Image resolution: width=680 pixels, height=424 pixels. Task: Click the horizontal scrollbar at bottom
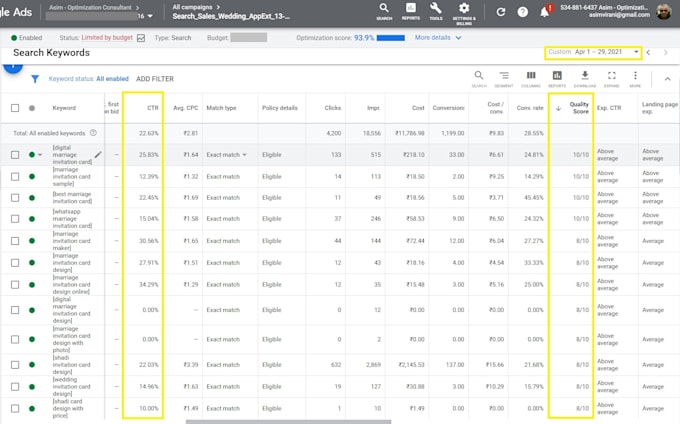(x=288, y=422)
